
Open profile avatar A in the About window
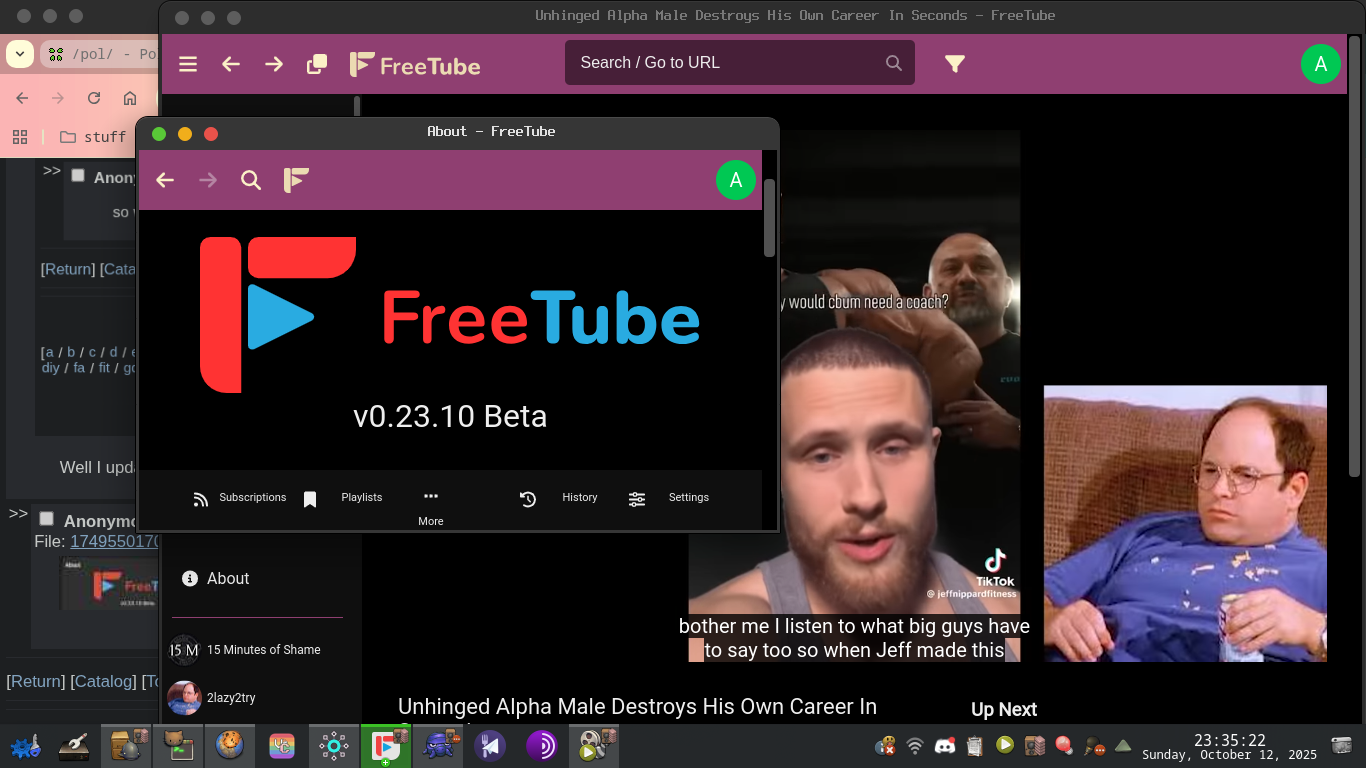(x=736, y=180)
